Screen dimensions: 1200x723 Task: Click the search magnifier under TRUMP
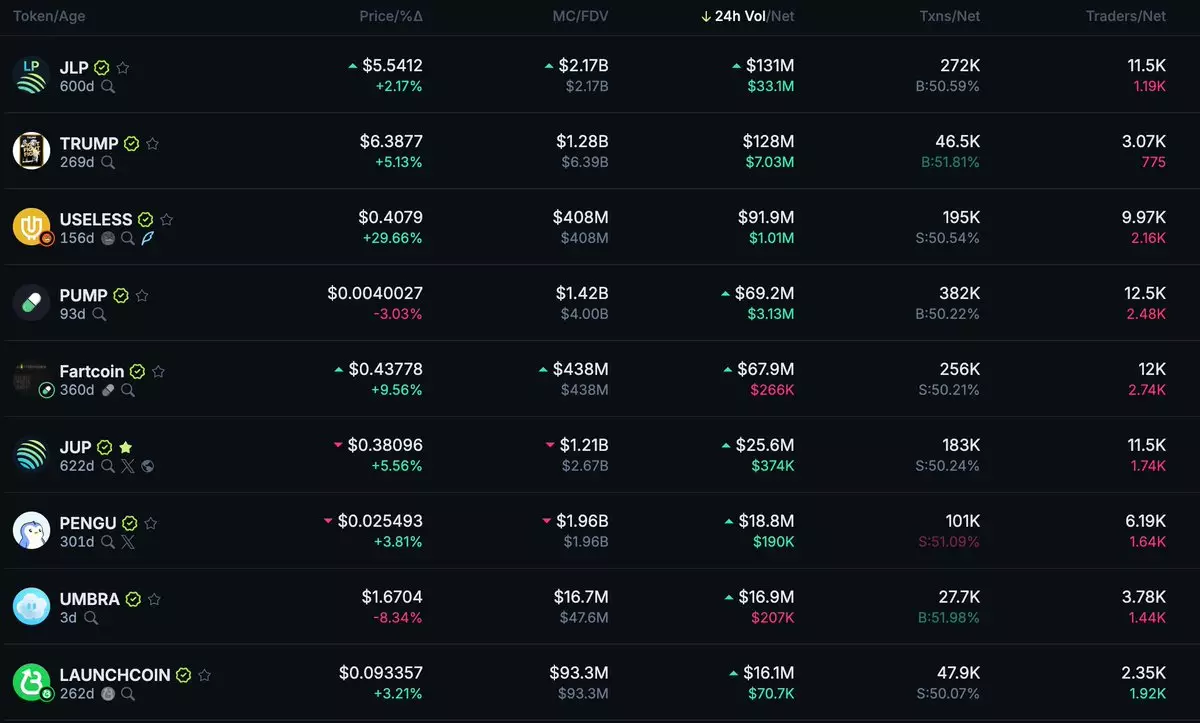tap(108, 162)
